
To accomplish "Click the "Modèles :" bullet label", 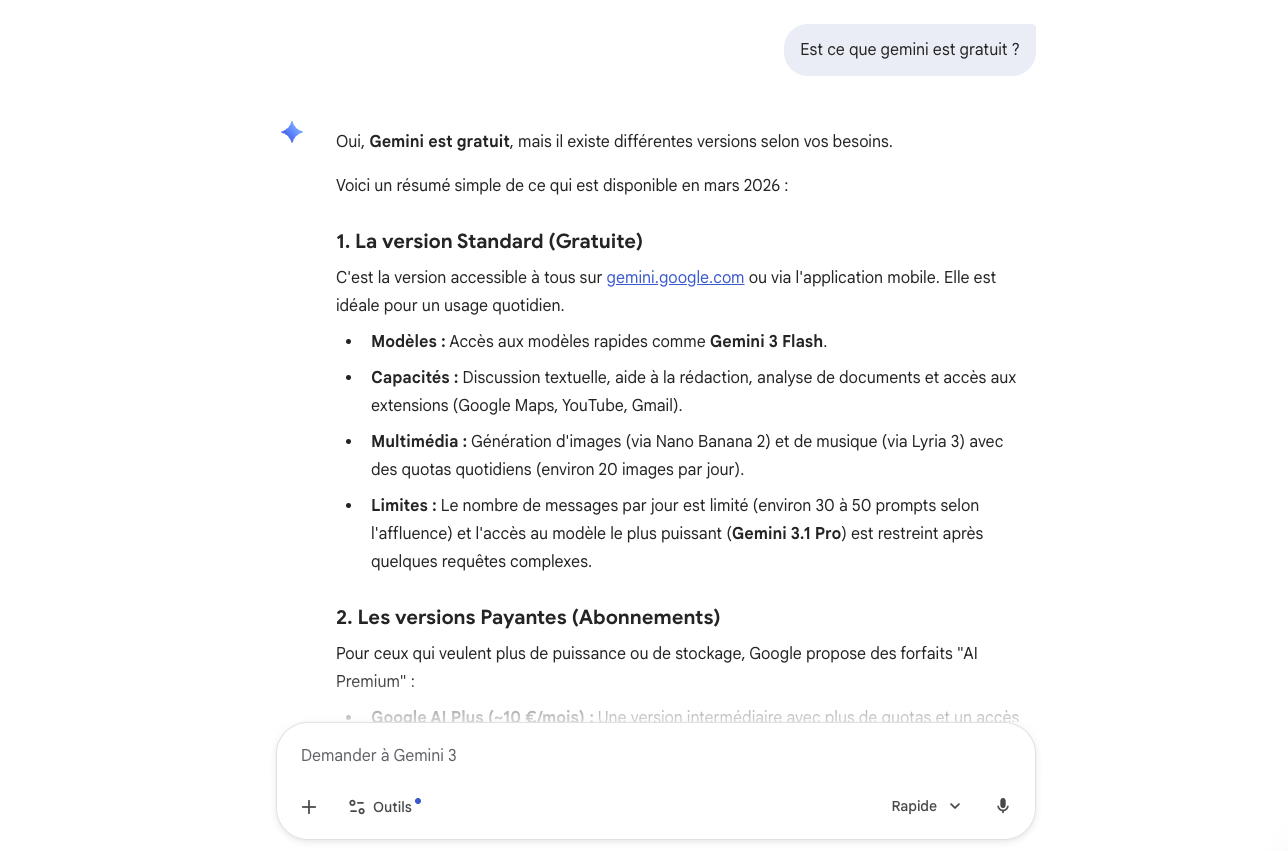I will [x=408, y=341].
